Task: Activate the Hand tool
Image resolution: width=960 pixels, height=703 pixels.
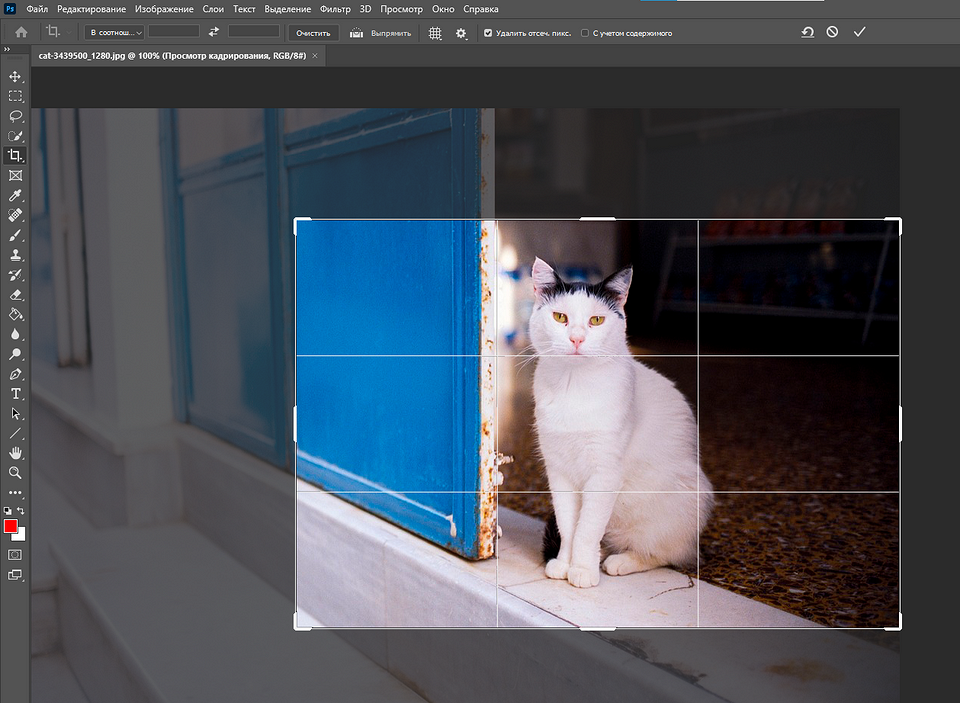Action: pos(15,452)
